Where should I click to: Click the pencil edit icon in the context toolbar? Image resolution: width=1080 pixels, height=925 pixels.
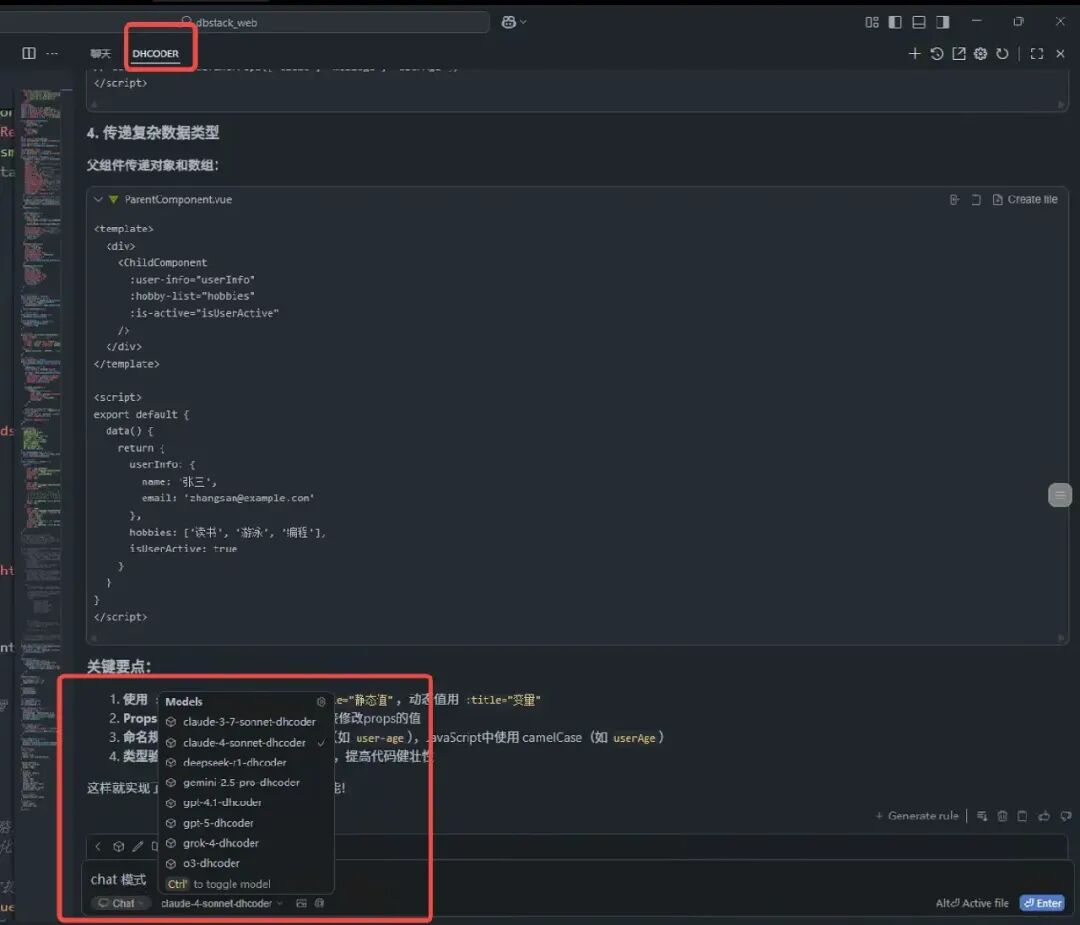point(138,846)
